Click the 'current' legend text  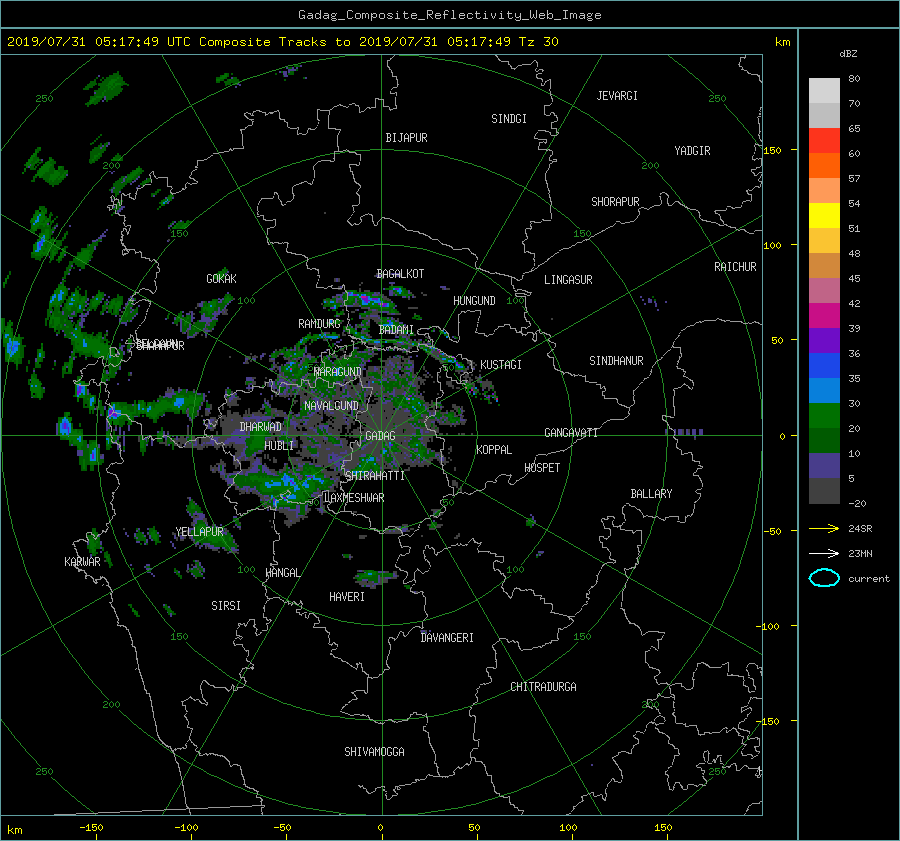[x=869, y=579]
